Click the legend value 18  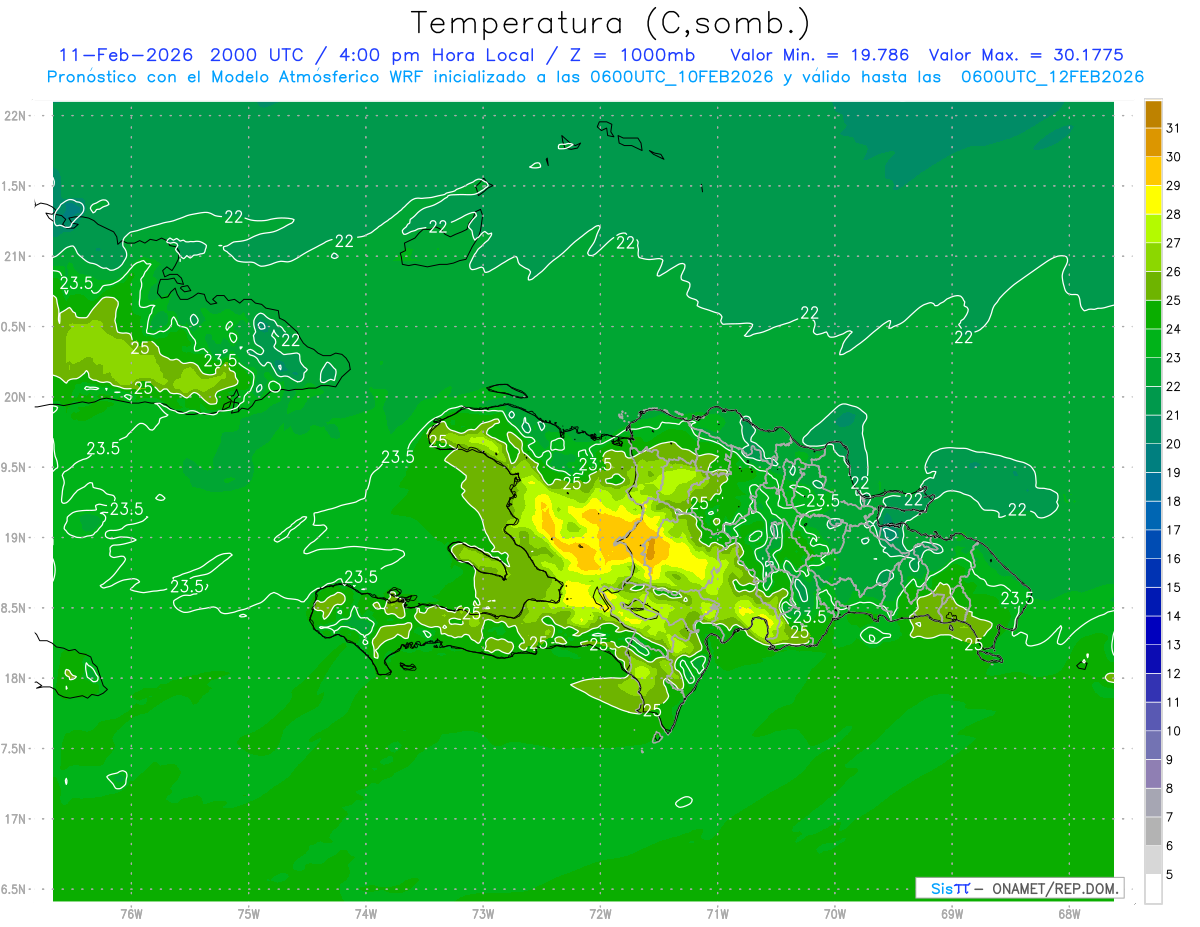[x=1173, y=501]
